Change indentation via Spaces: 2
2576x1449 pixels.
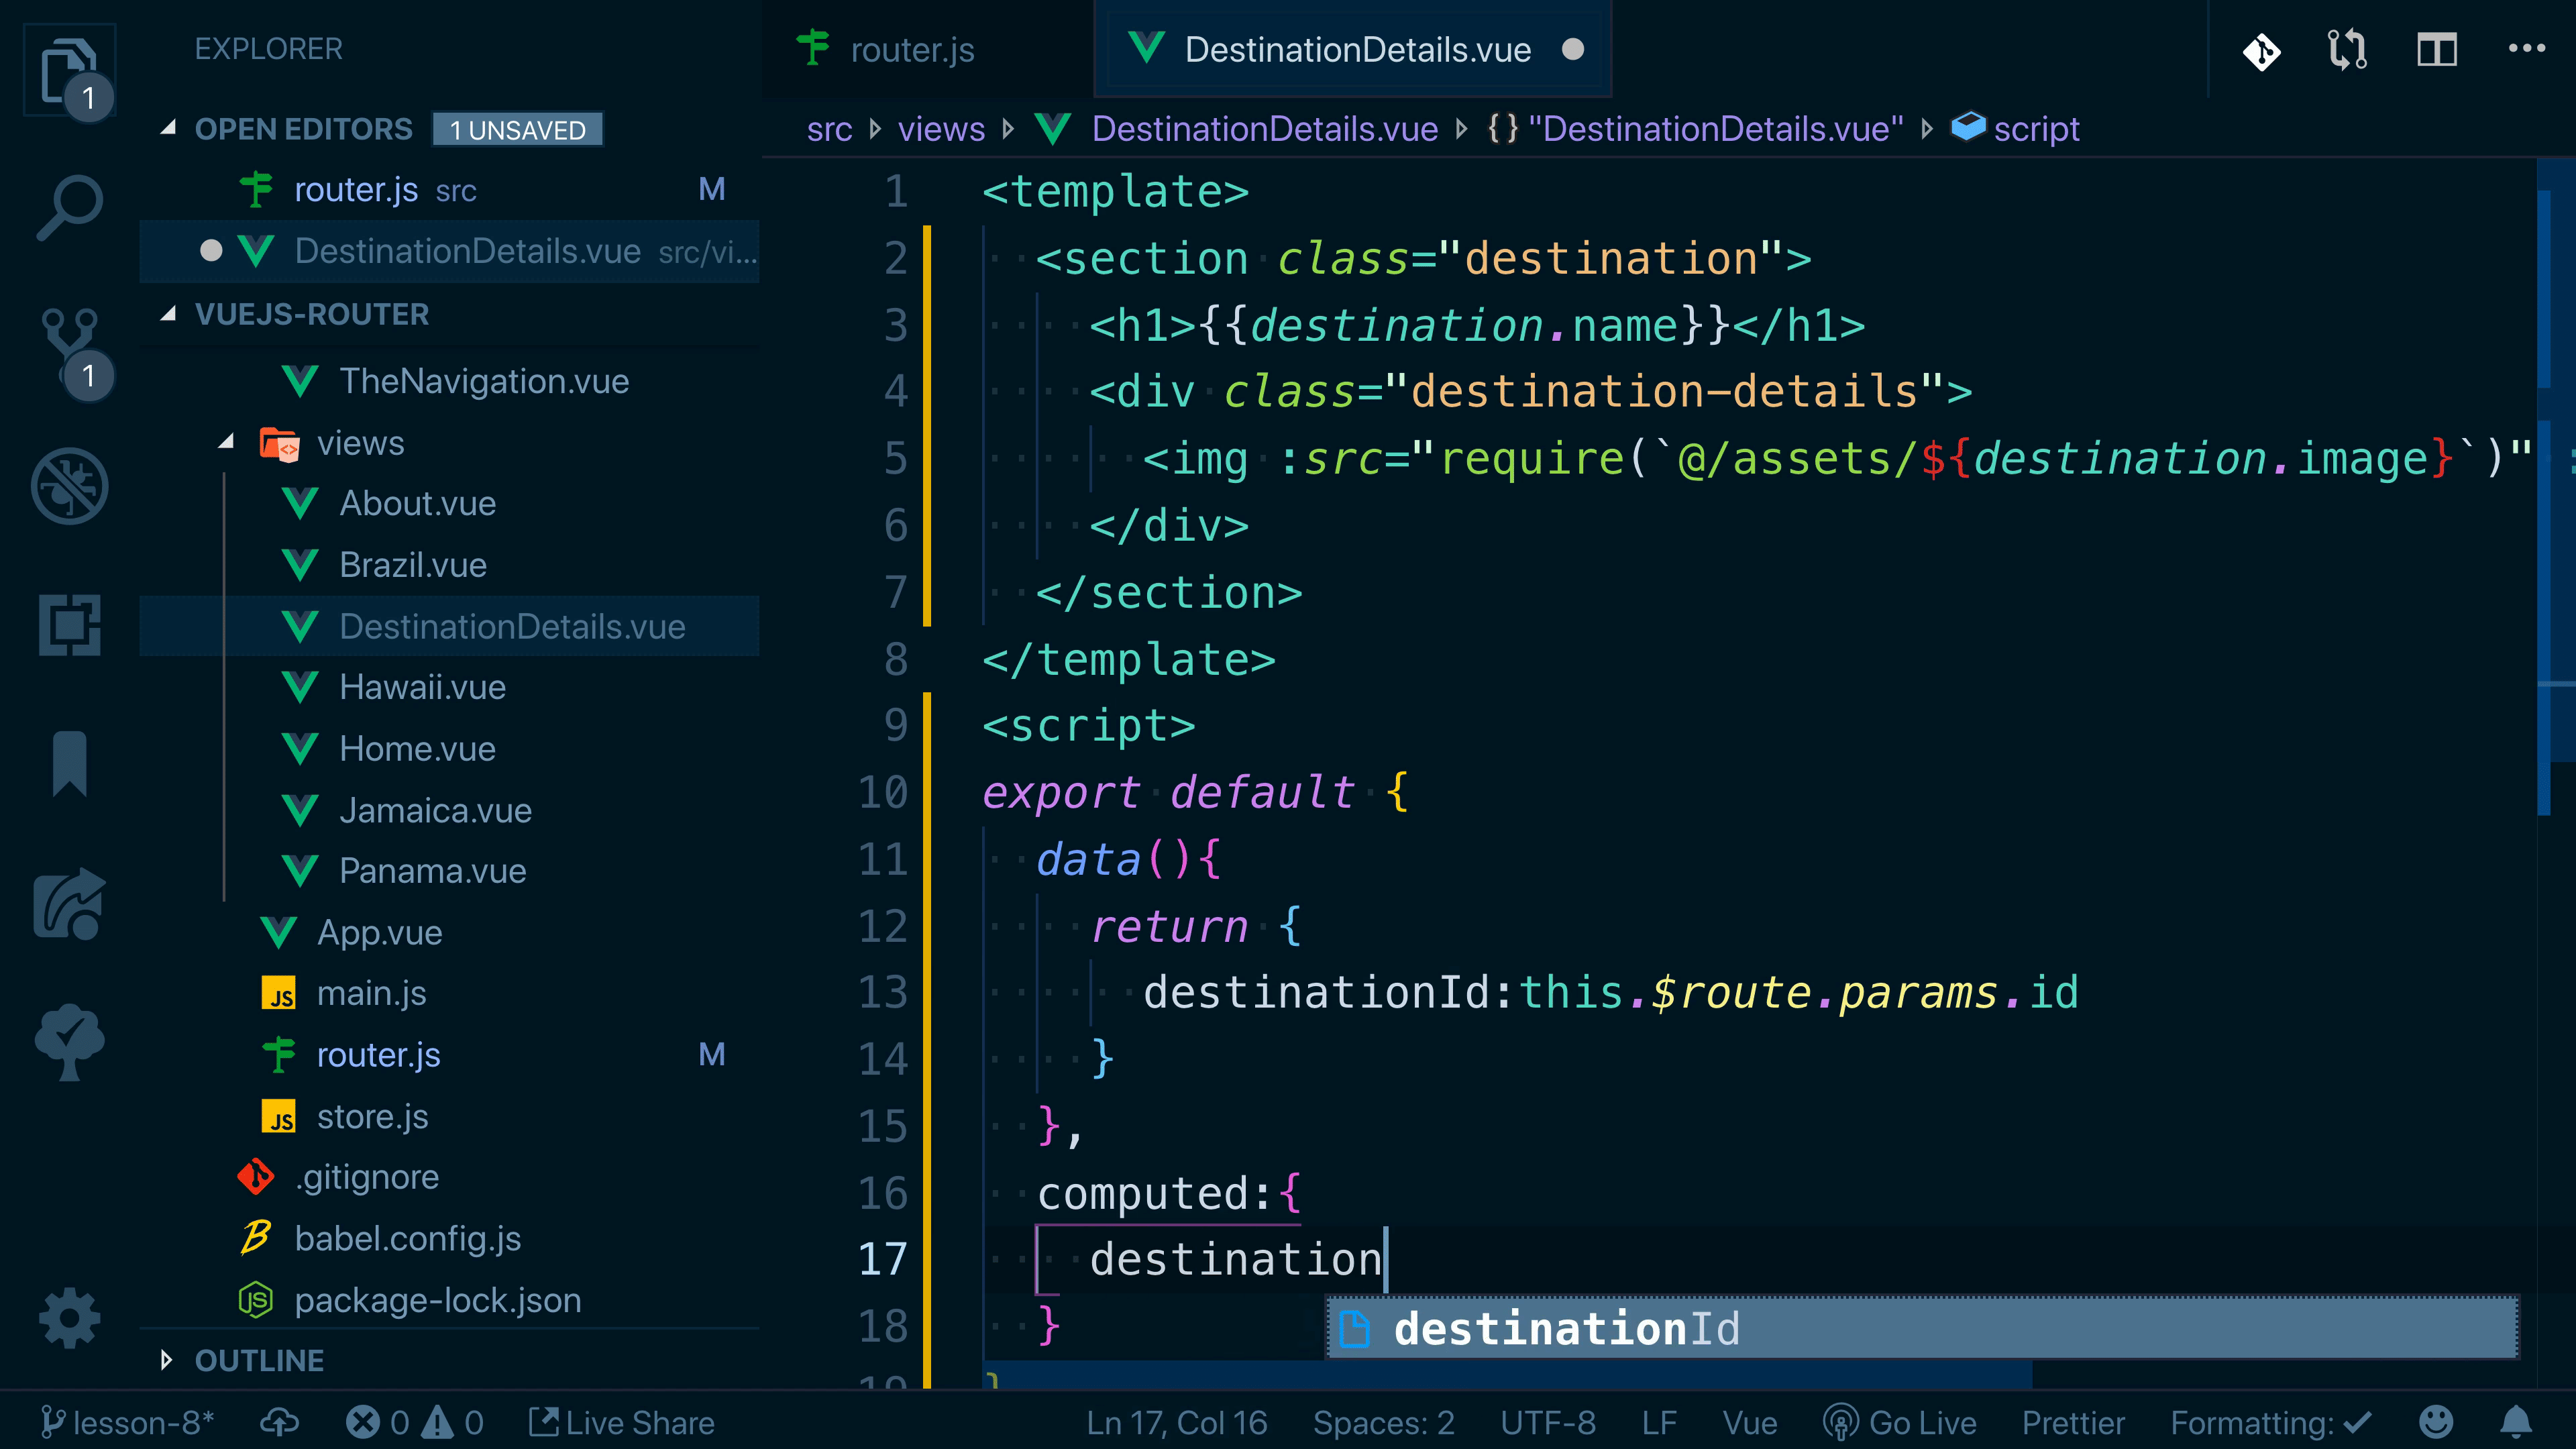pos(1383,1422)
